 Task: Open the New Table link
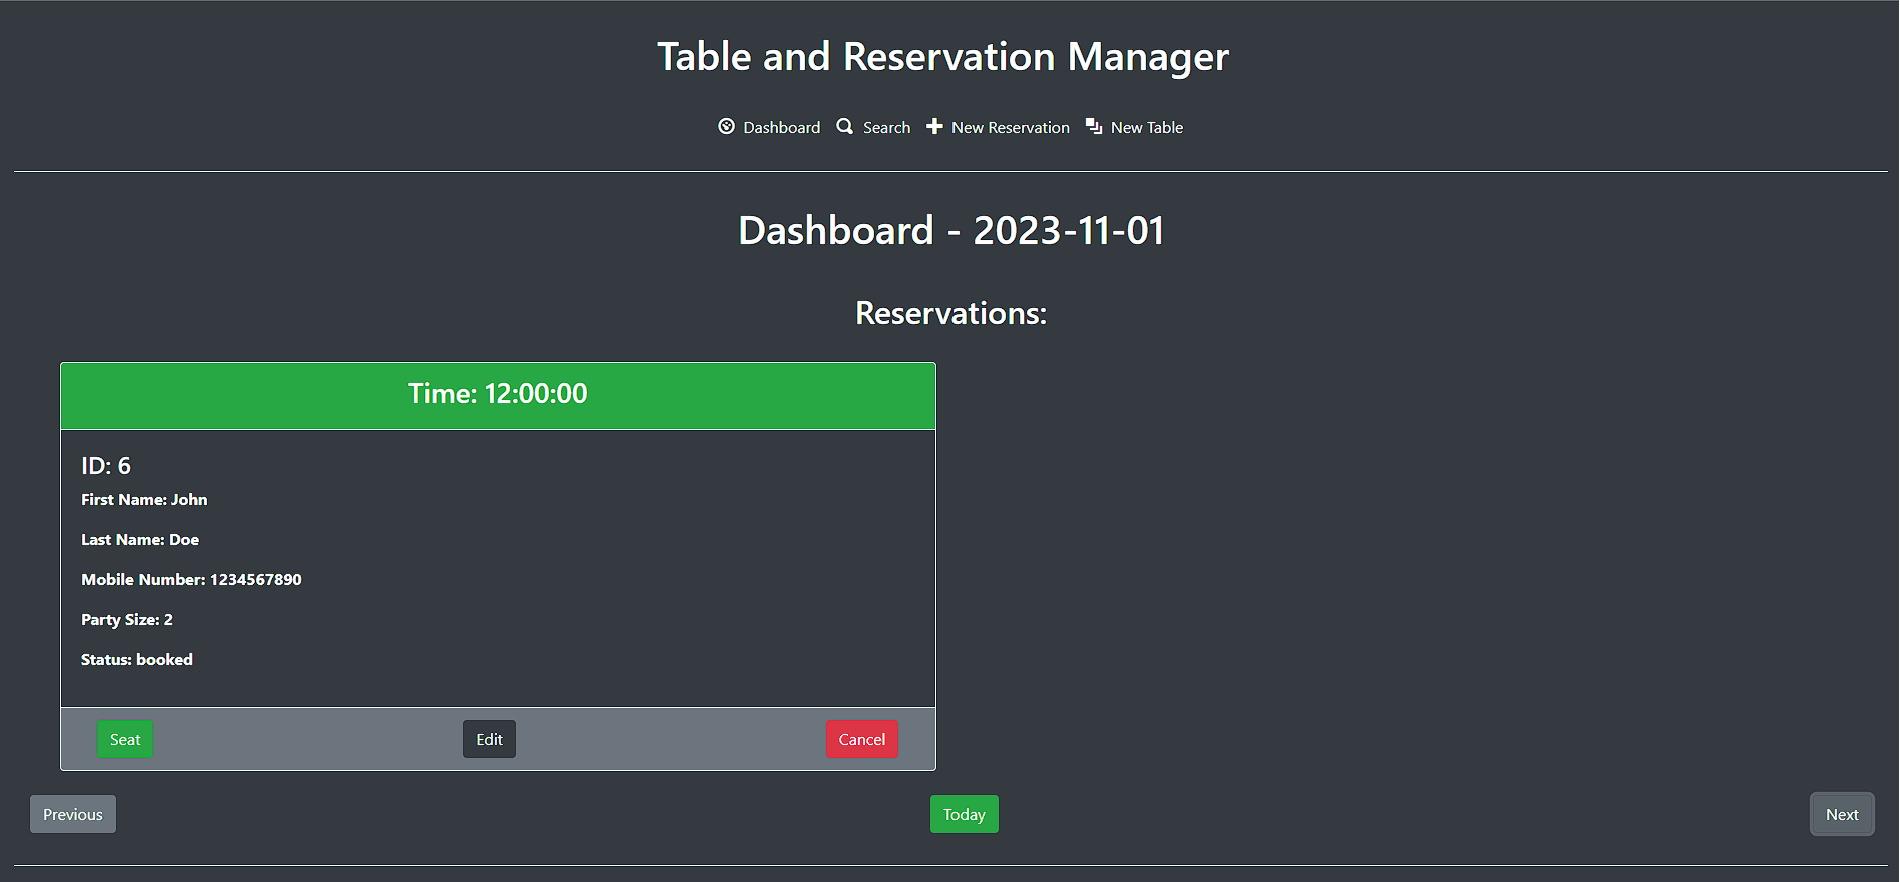coord(1146,128)
